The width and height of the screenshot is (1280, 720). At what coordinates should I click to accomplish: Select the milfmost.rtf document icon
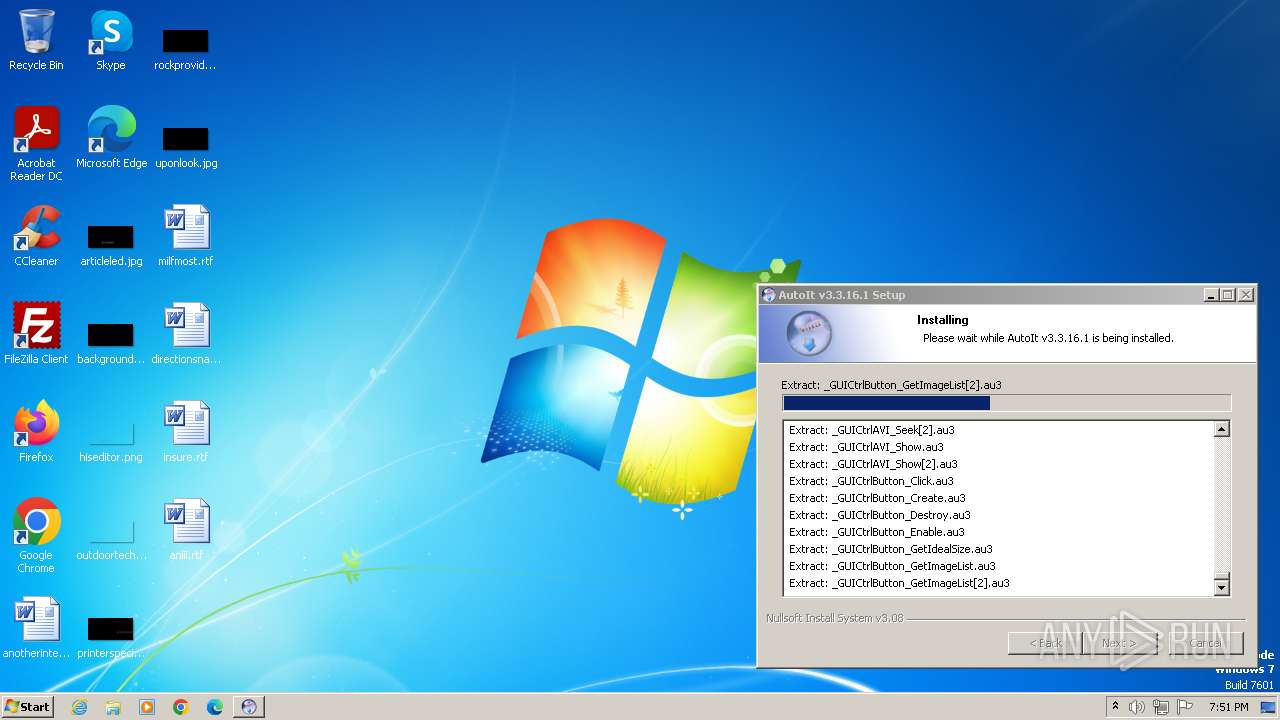click(186, 235)
